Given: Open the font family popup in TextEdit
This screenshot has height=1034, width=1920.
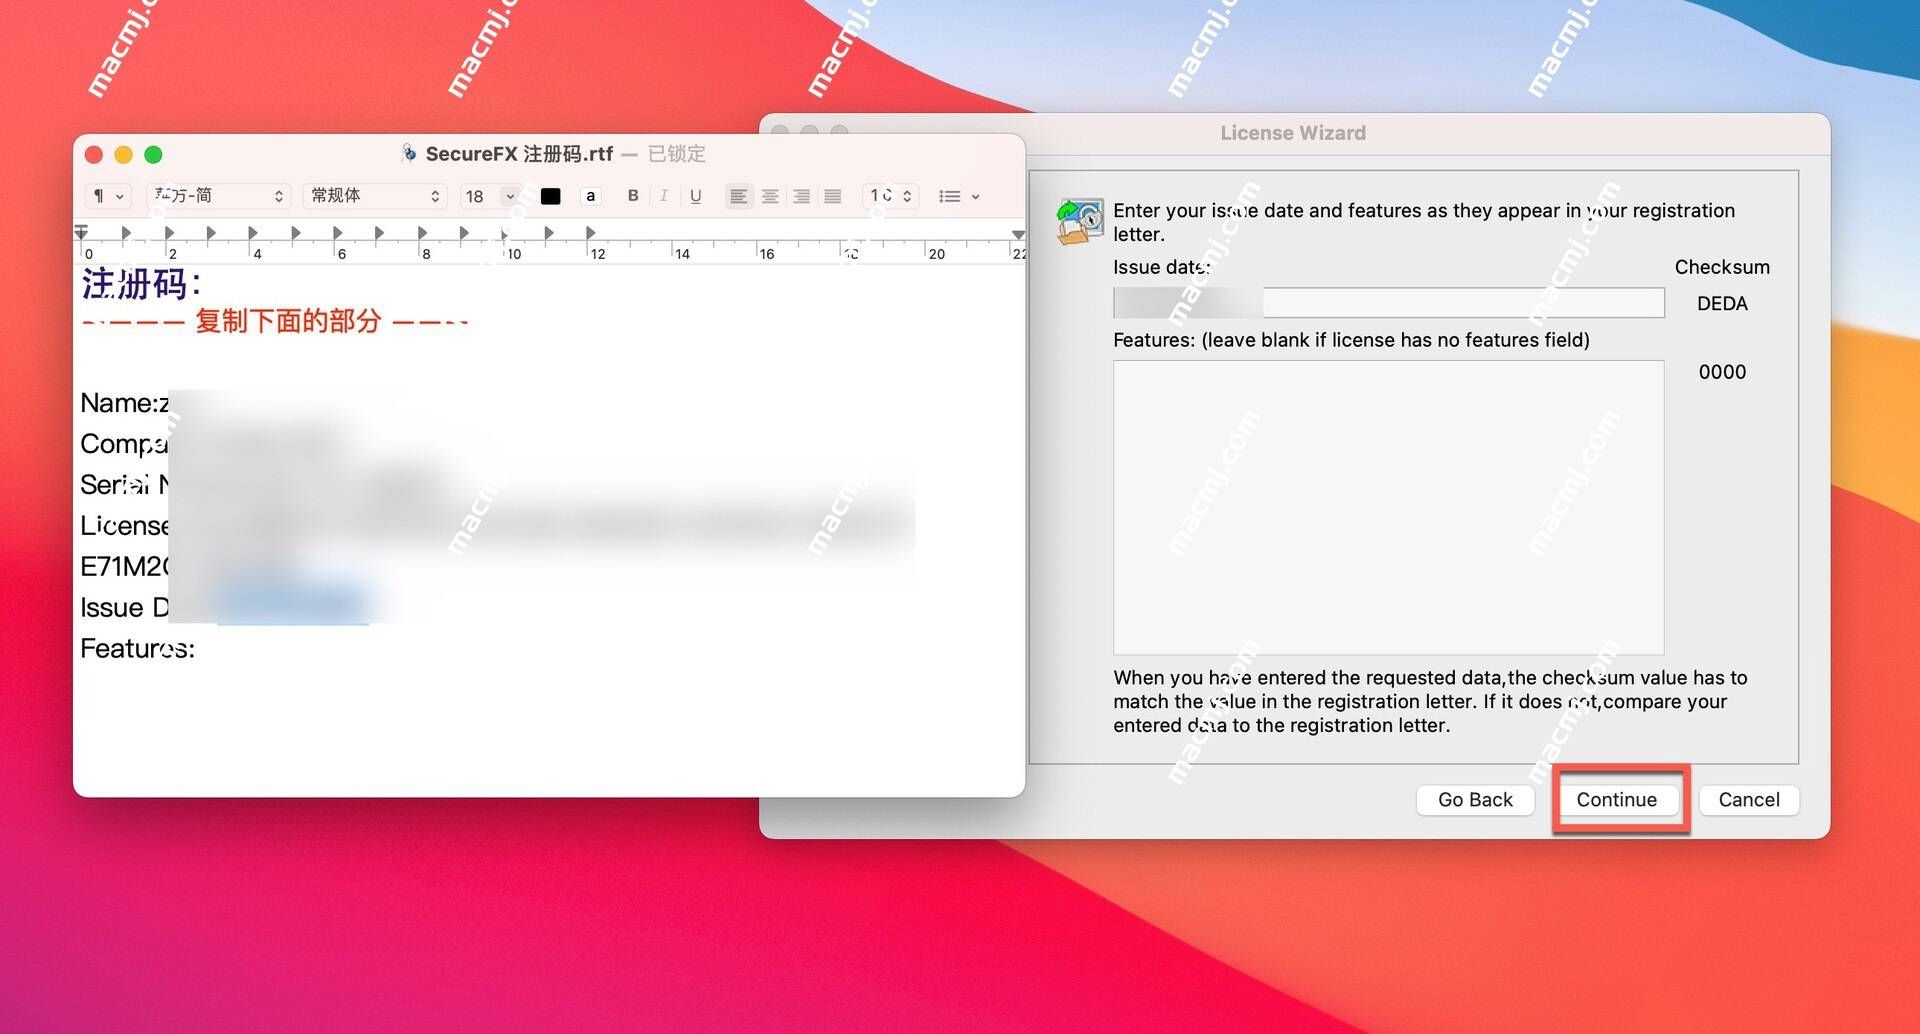Looking at the screenshot, I should pyautogui.click(x=218, y=196).
